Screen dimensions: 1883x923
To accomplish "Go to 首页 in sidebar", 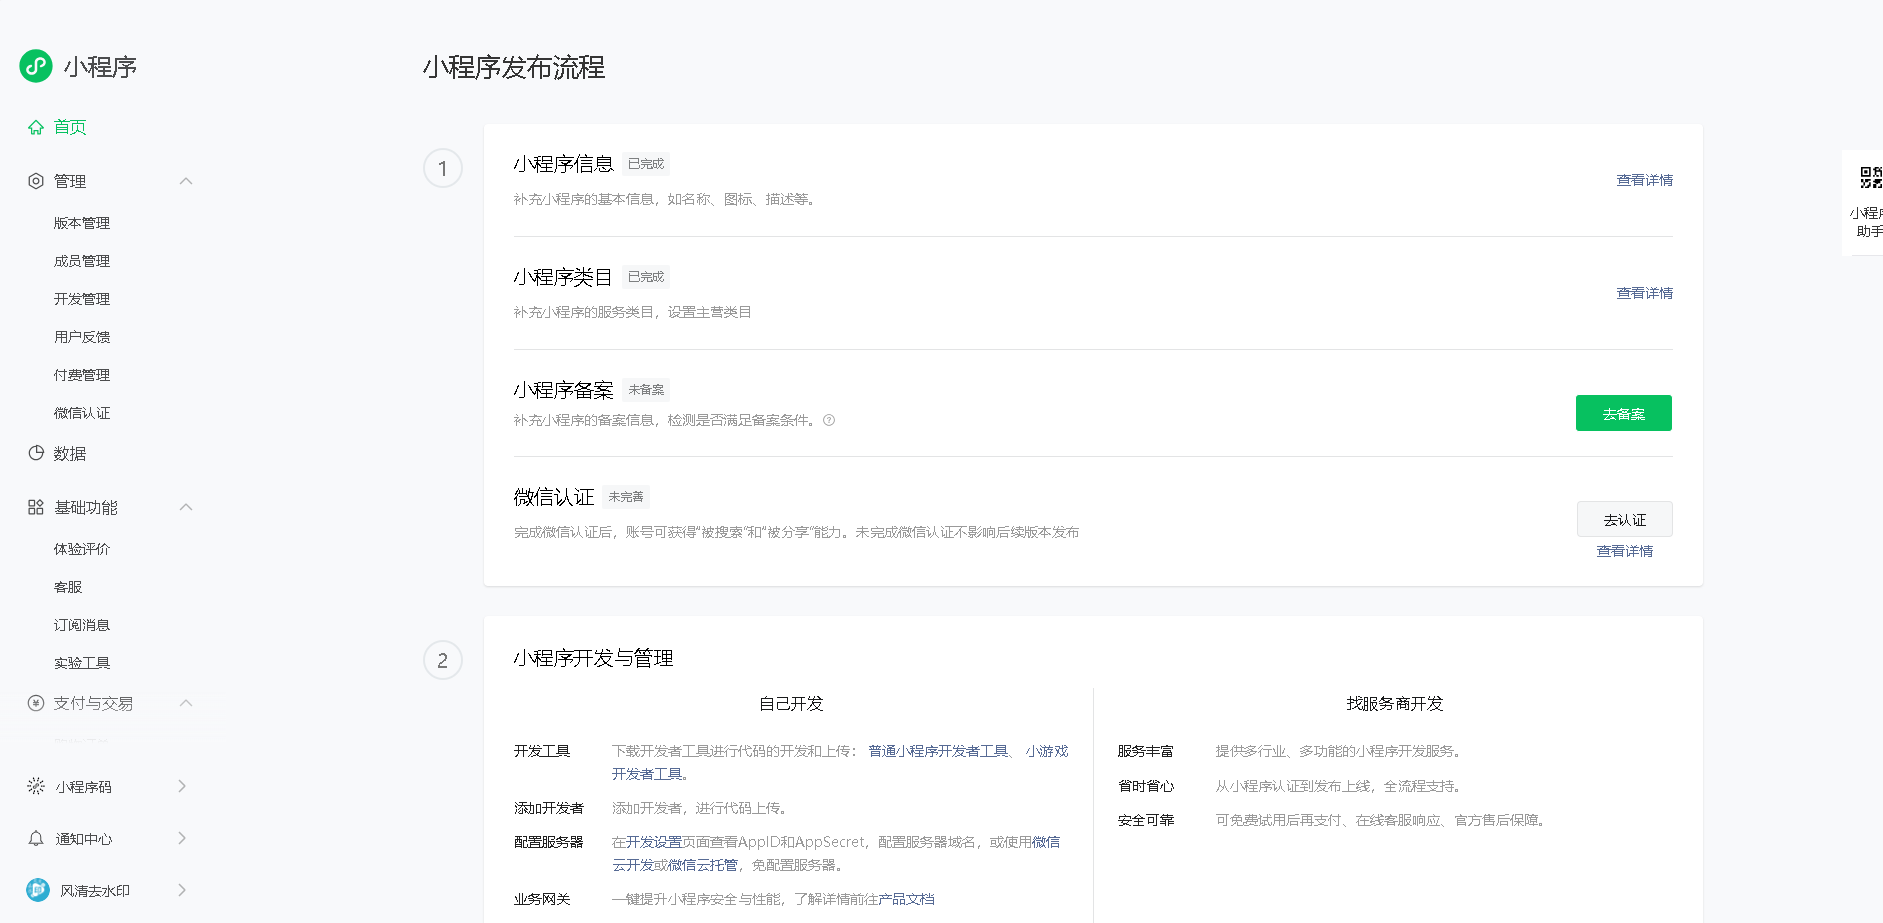I will click(70, 127).
